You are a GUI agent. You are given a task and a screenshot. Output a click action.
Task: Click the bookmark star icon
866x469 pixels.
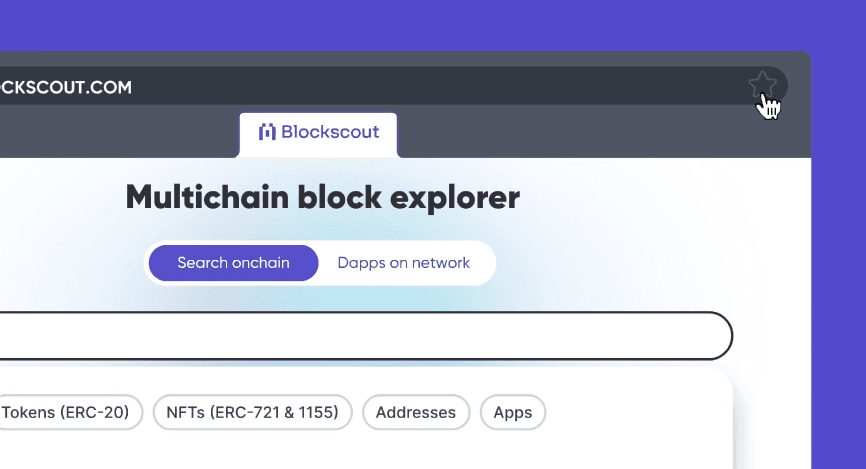[x=762, y=85]
